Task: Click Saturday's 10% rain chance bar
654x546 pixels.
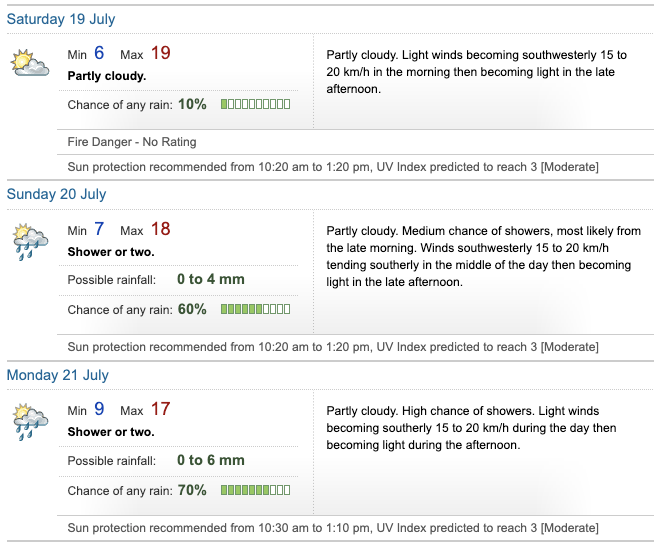Action: click(255, 104)
